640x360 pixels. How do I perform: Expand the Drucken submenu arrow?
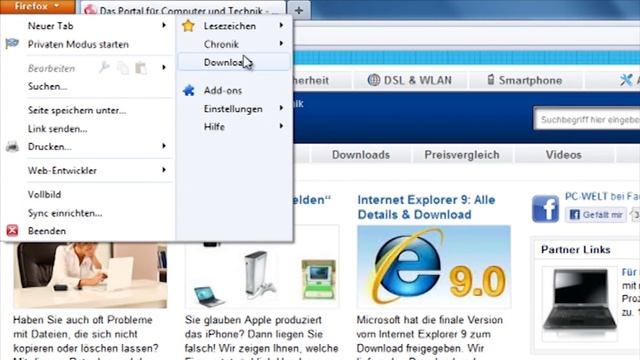tap(164, 146)
